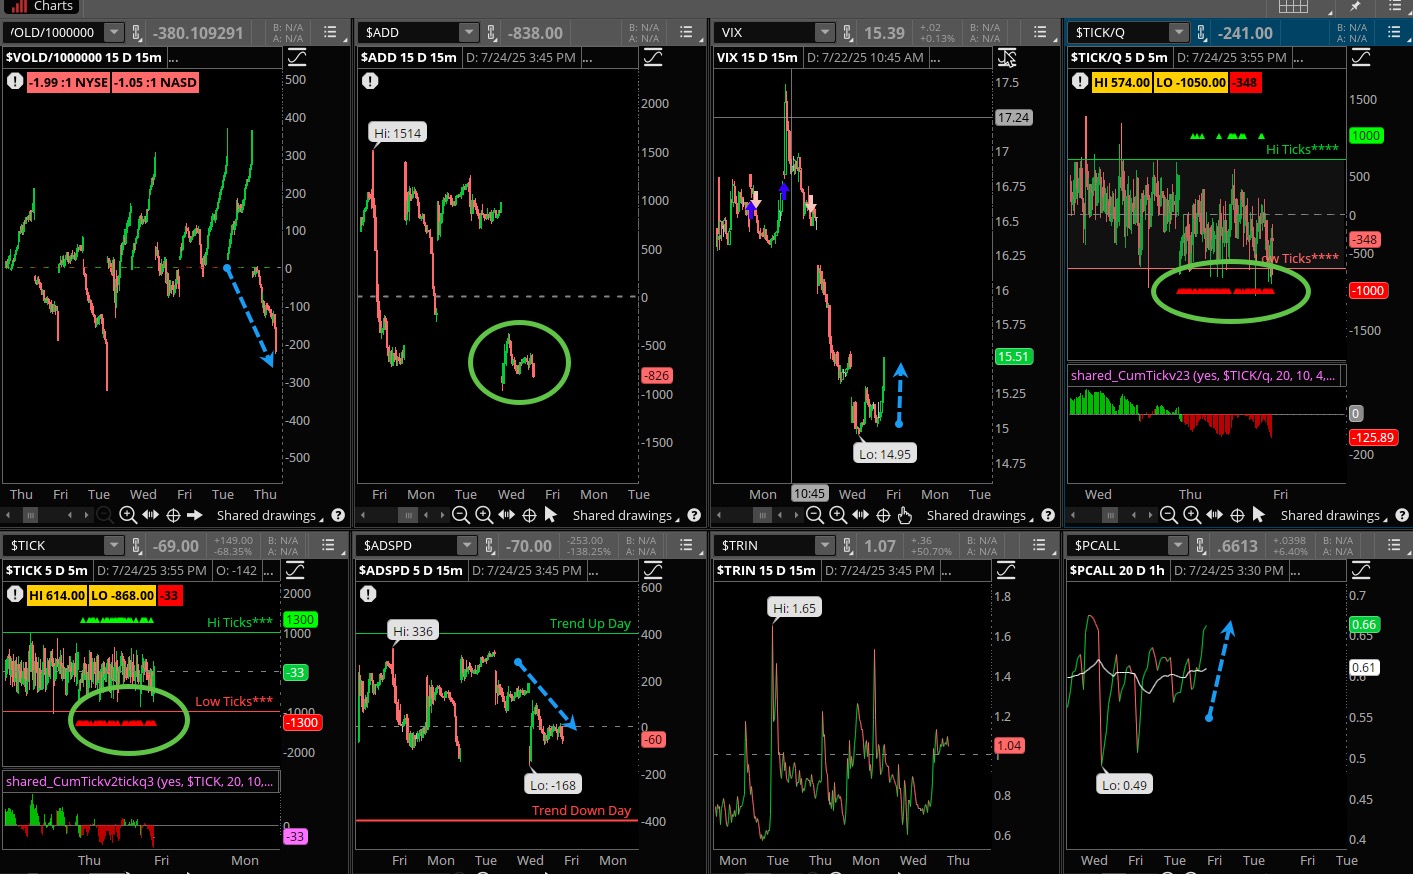Toggle the symbol link clip on $PCALL panel
Screen dimensions: 1413x874
(x=1201, y=545)
